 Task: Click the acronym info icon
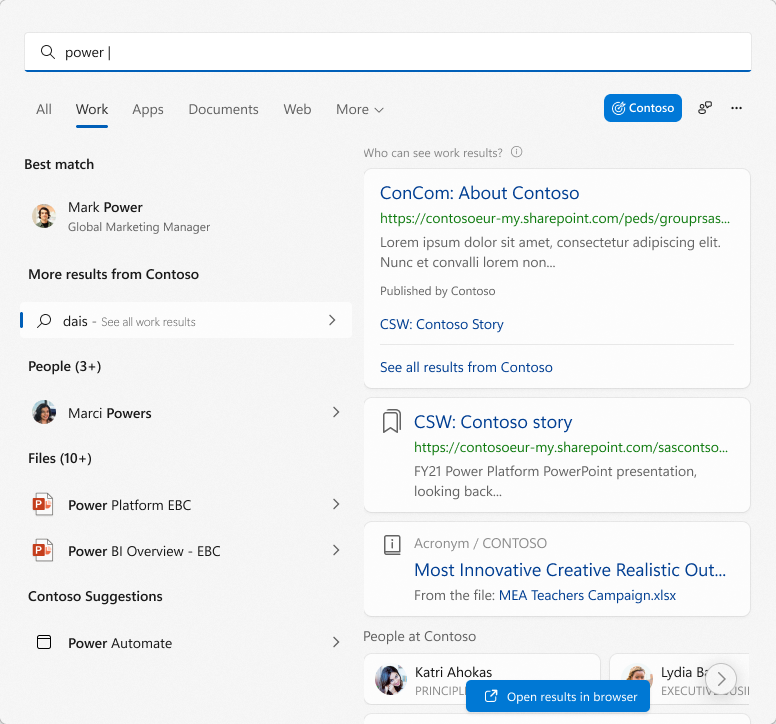[x=392, y=544]
